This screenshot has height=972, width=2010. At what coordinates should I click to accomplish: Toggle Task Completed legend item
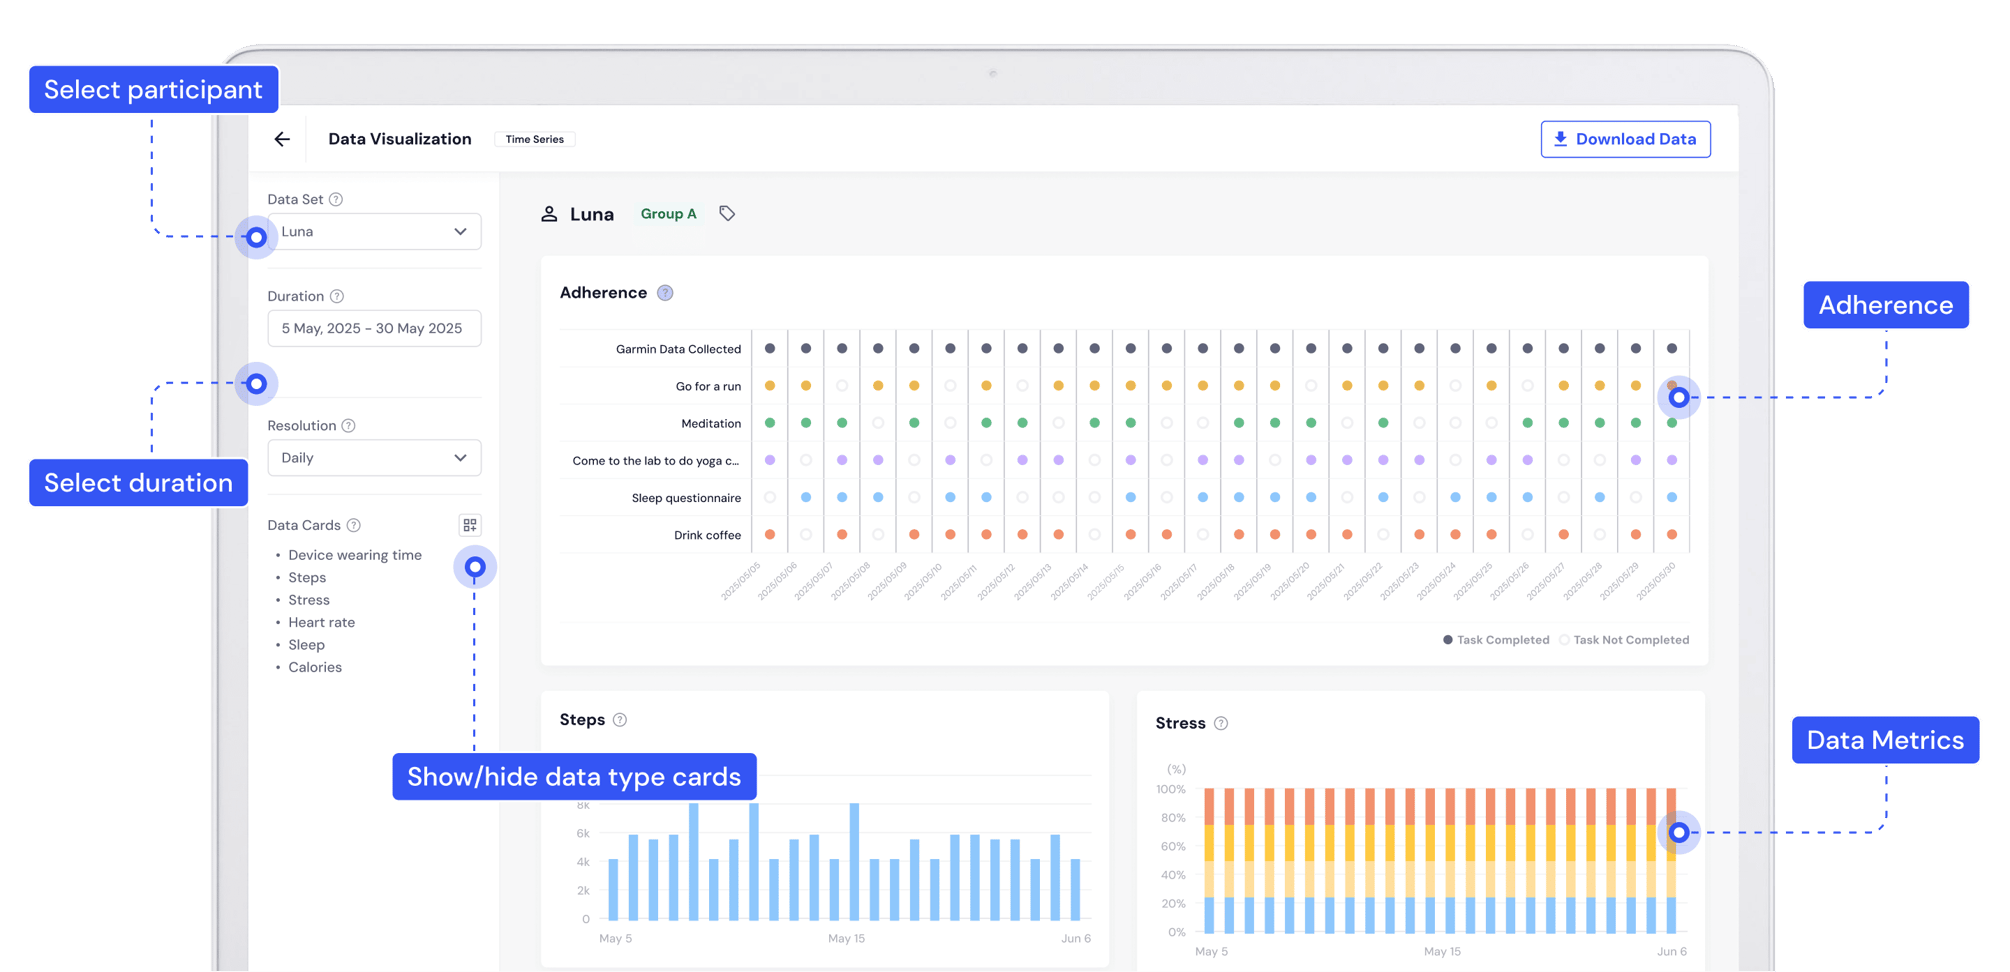[x=1496, y=640]
